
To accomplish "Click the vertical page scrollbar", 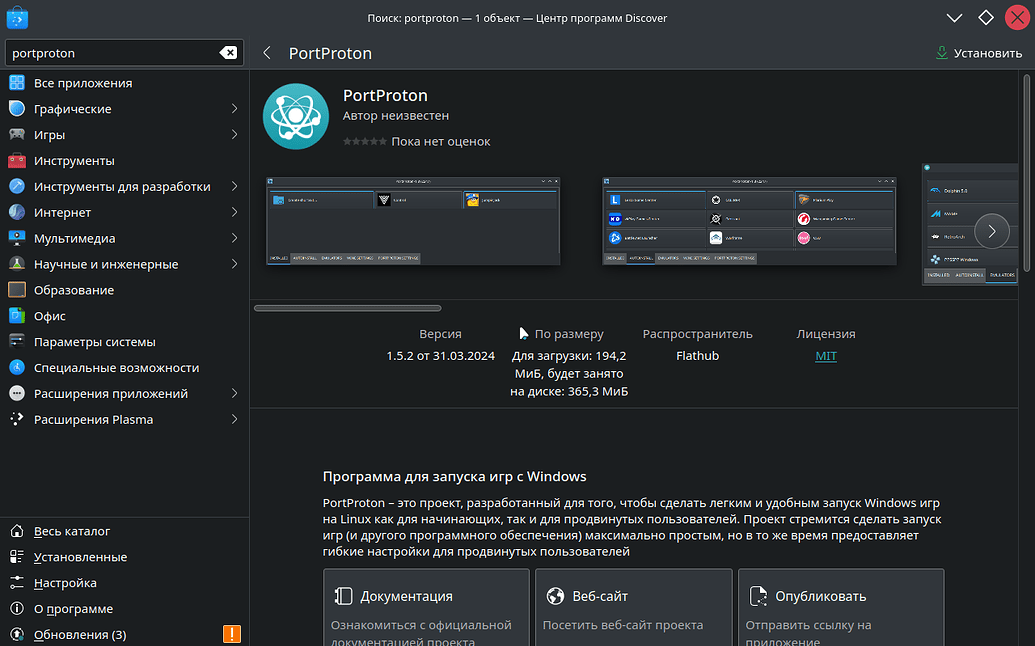I will (x=1026, y=173).
